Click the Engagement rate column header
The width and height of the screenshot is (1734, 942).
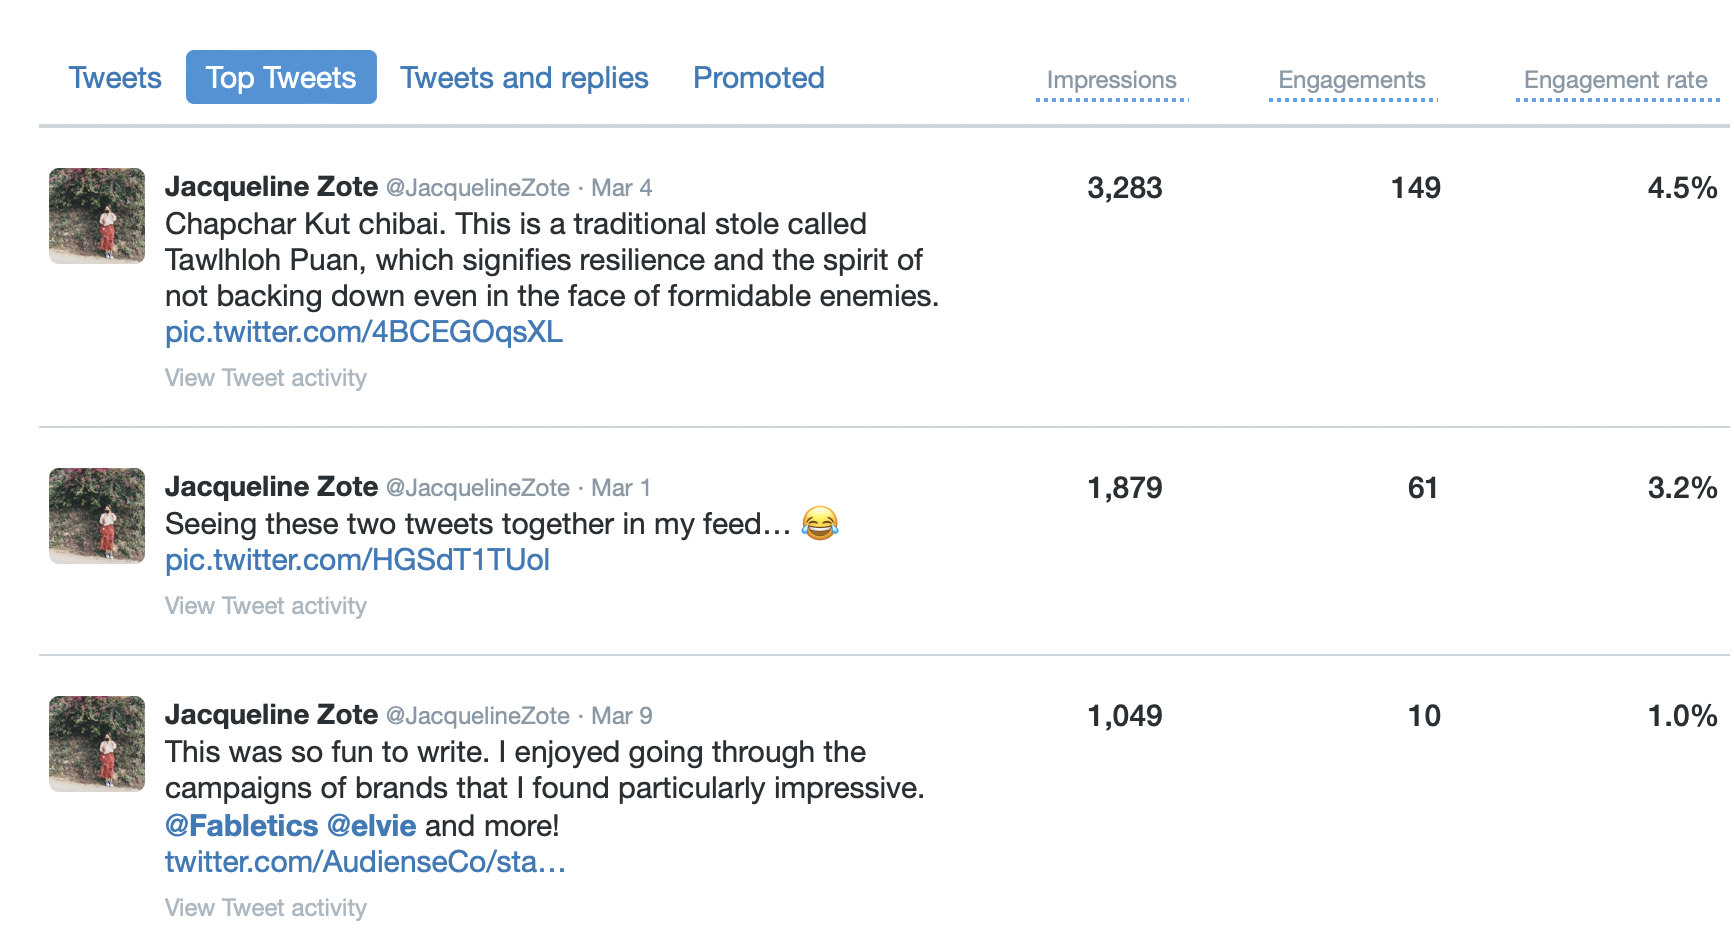(1615, 80)
